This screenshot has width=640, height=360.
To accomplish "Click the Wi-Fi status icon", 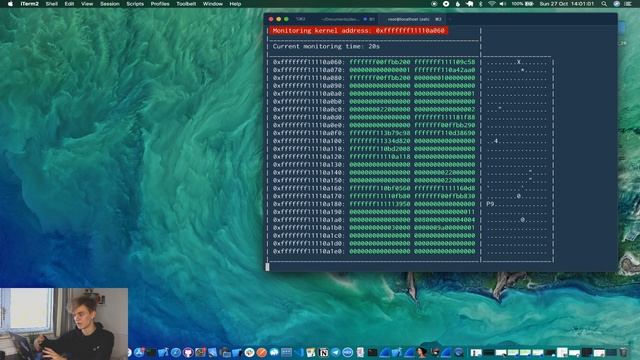I will [x=492, y=4].
